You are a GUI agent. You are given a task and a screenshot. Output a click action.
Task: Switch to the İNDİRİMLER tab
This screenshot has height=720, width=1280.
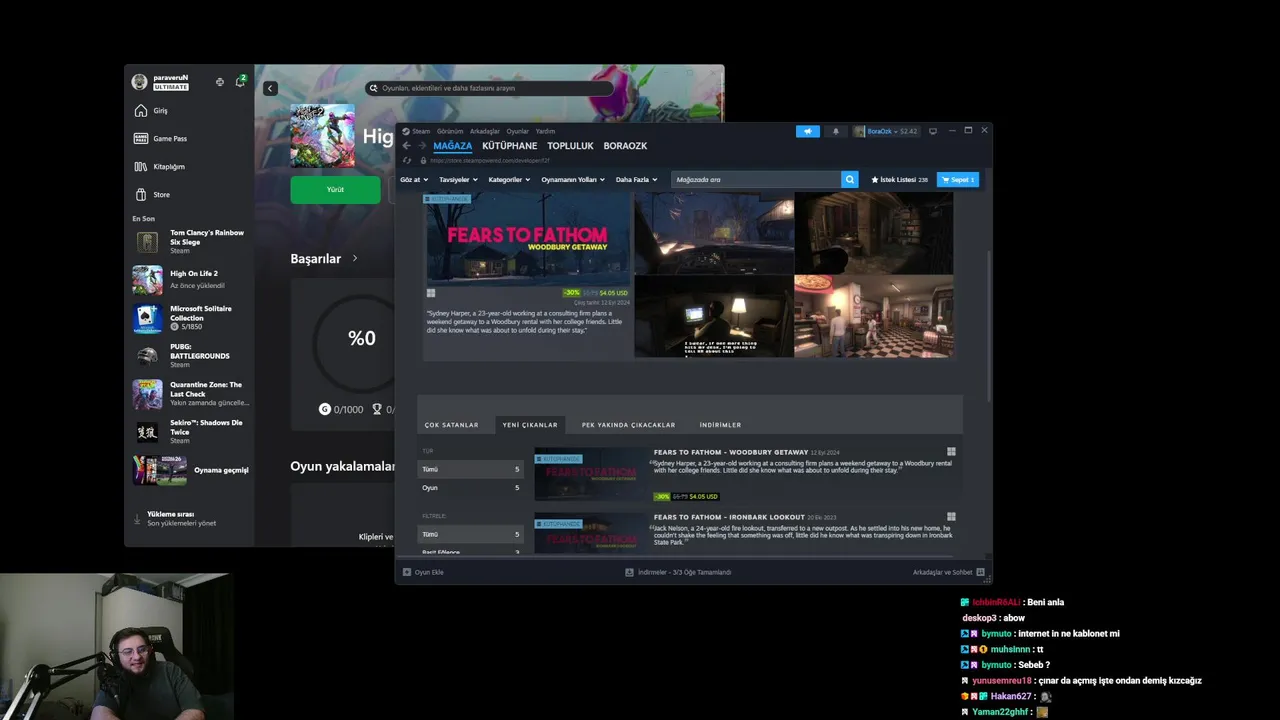tap(720, 425)
